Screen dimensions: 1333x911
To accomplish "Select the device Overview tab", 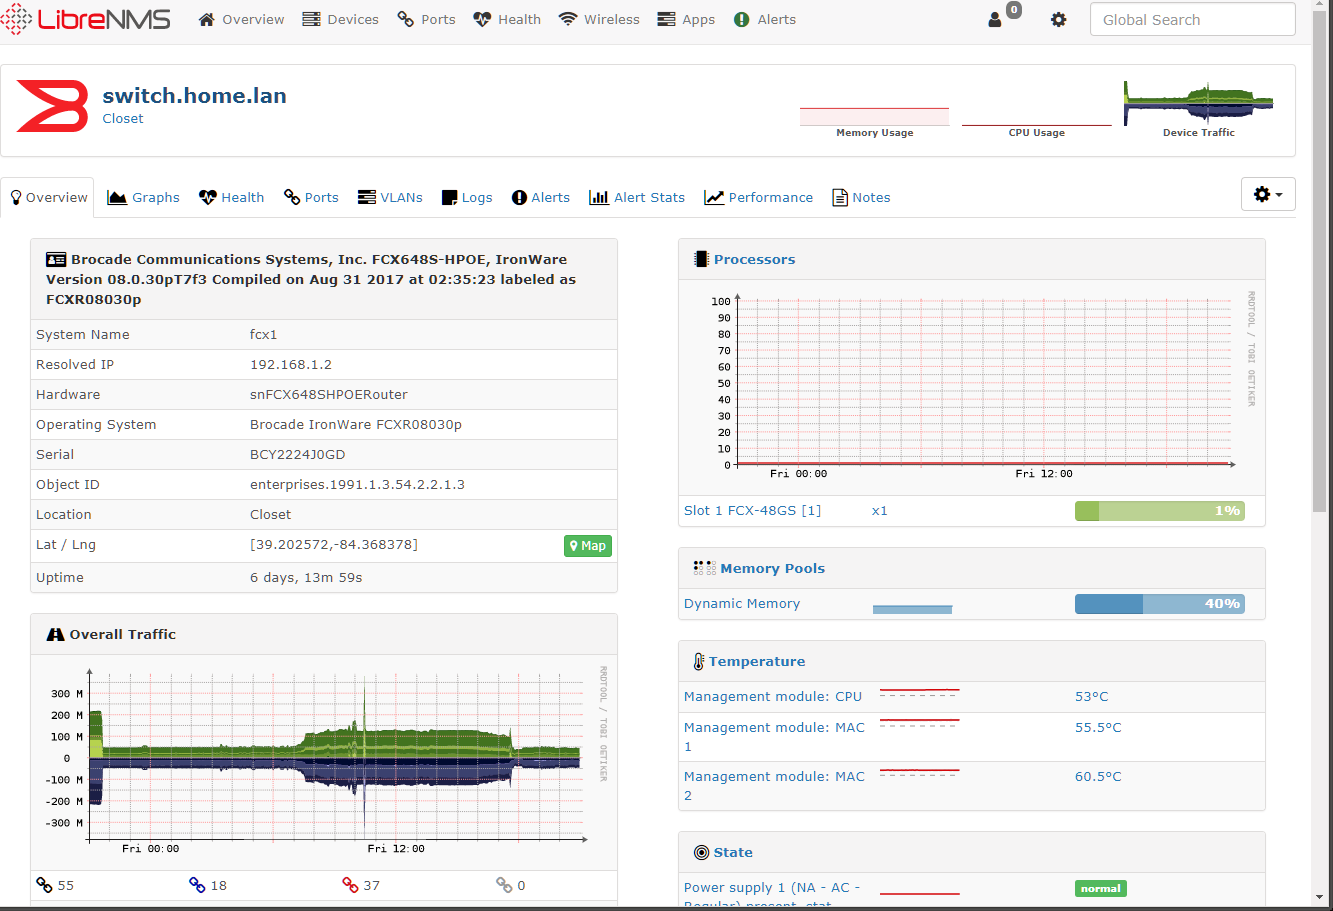I will pyautogui.click(x=48, y=197).
